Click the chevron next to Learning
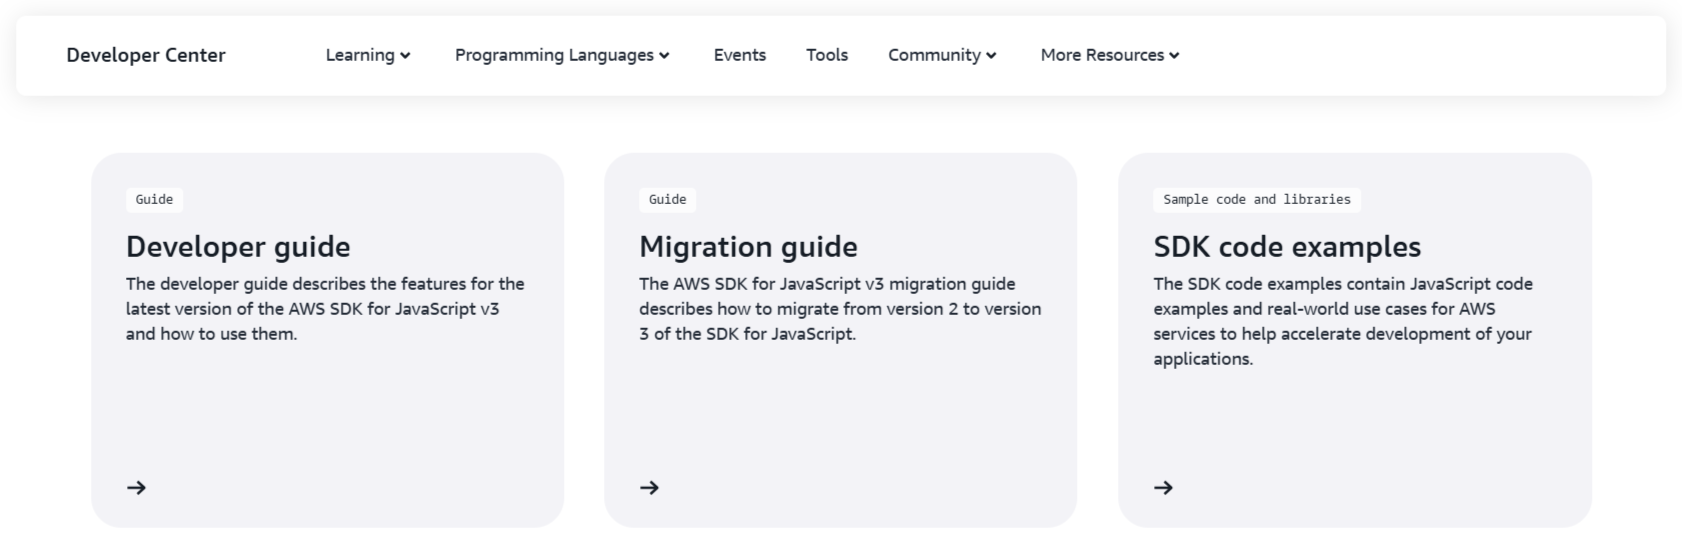1682x556 pixels. pos(405,56)
